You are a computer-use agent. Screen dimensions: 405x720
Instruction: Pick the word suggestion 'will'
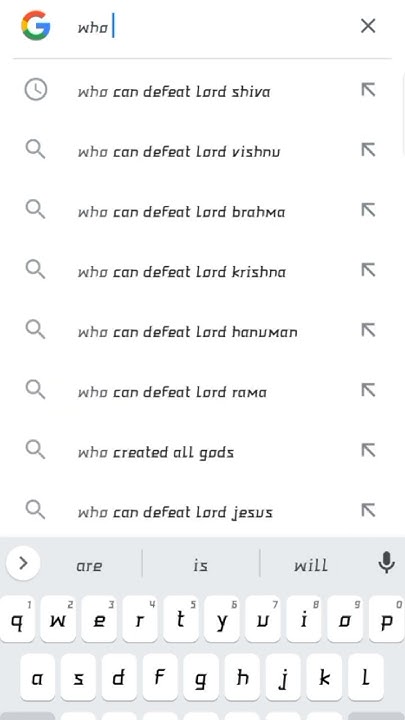coord(311,564)
